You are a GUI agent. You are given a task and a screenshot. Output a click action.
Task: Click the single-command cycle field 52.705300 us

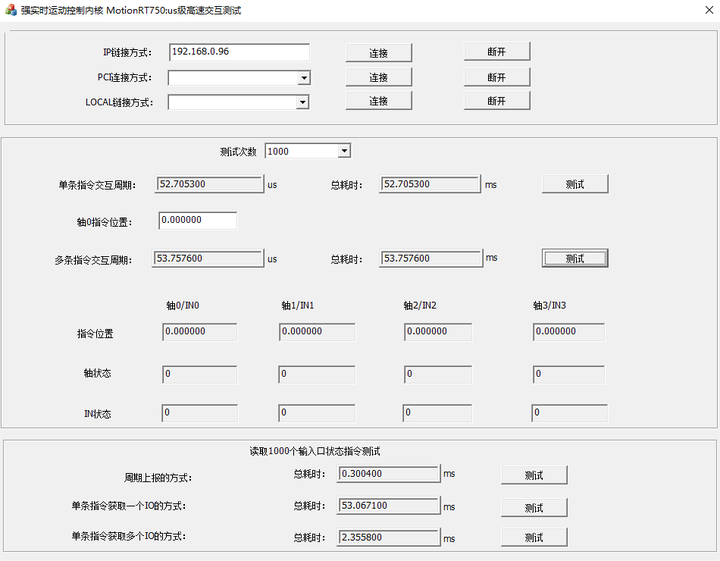(209, 184)
